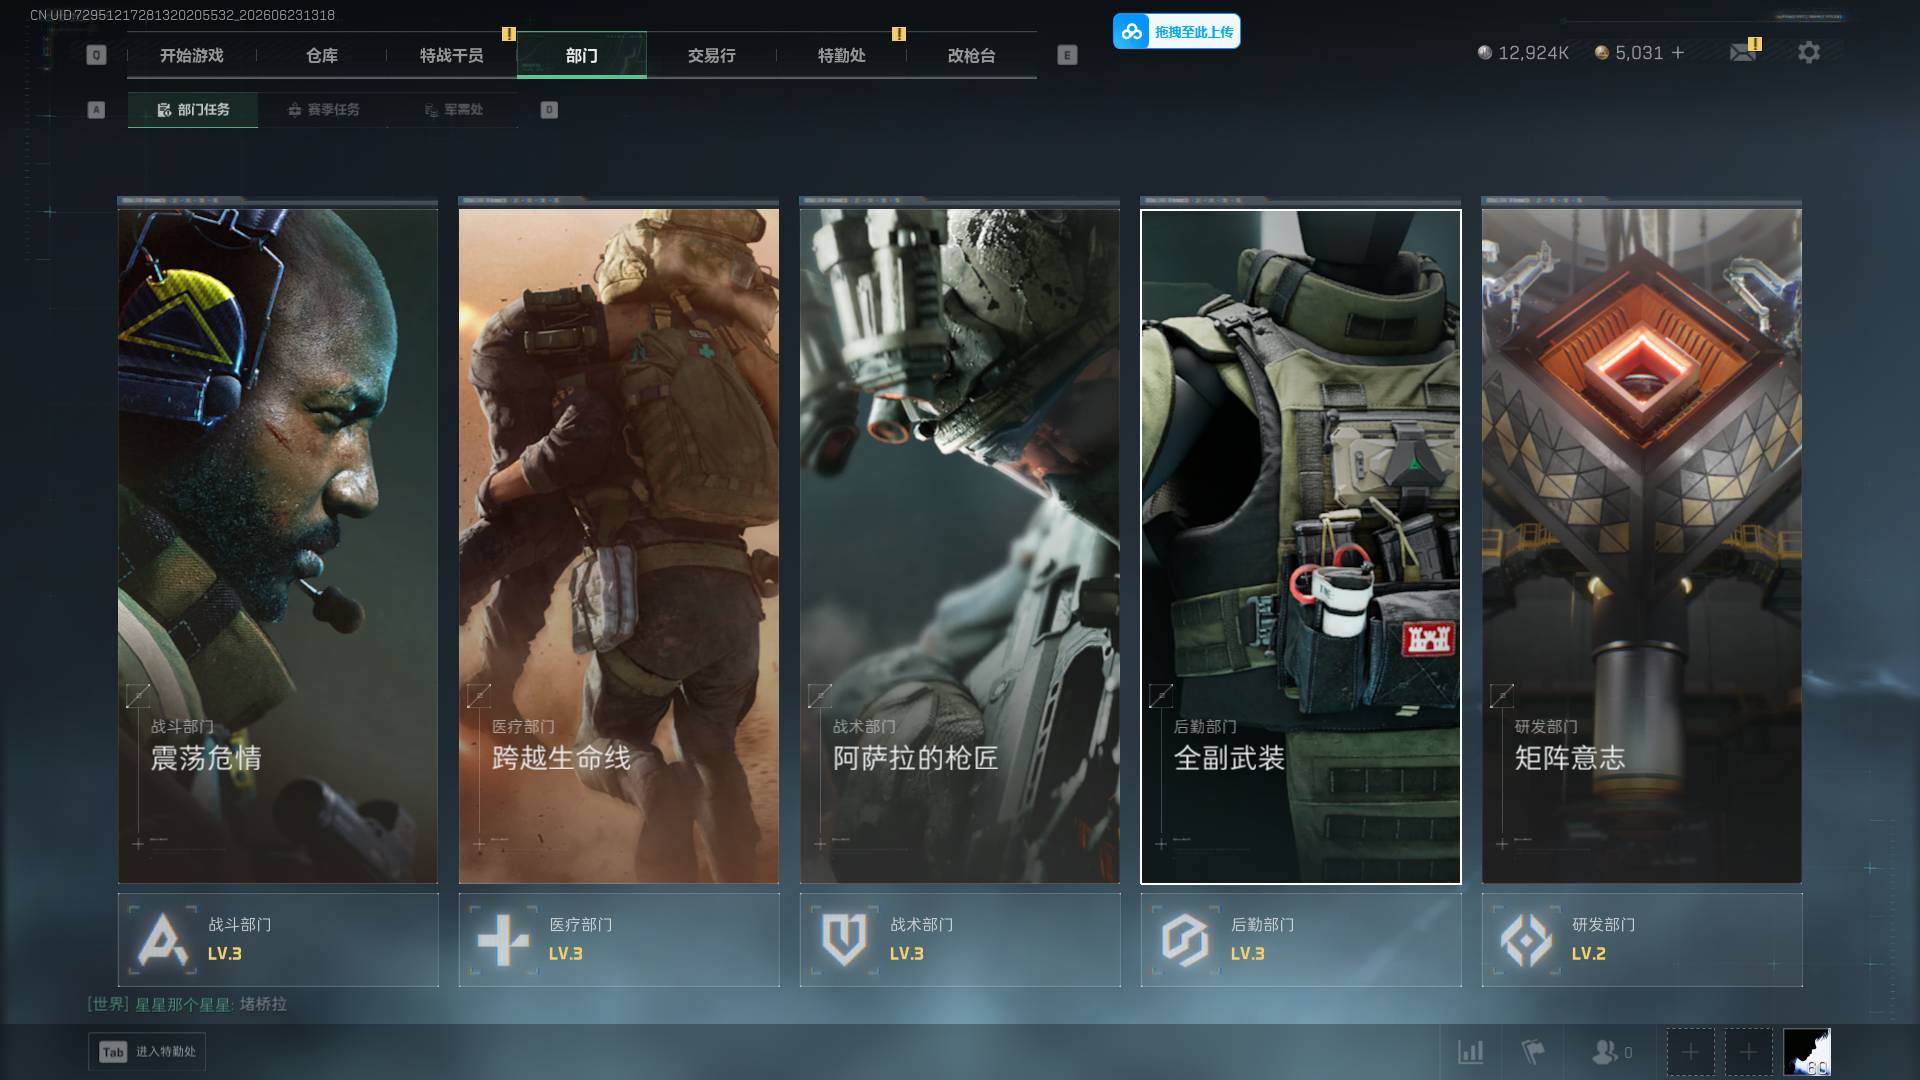Click the plus icon beside 5,031 currency
Image resolution: width=1920 pixels, height=1080 pixels.
point(1678,52)
